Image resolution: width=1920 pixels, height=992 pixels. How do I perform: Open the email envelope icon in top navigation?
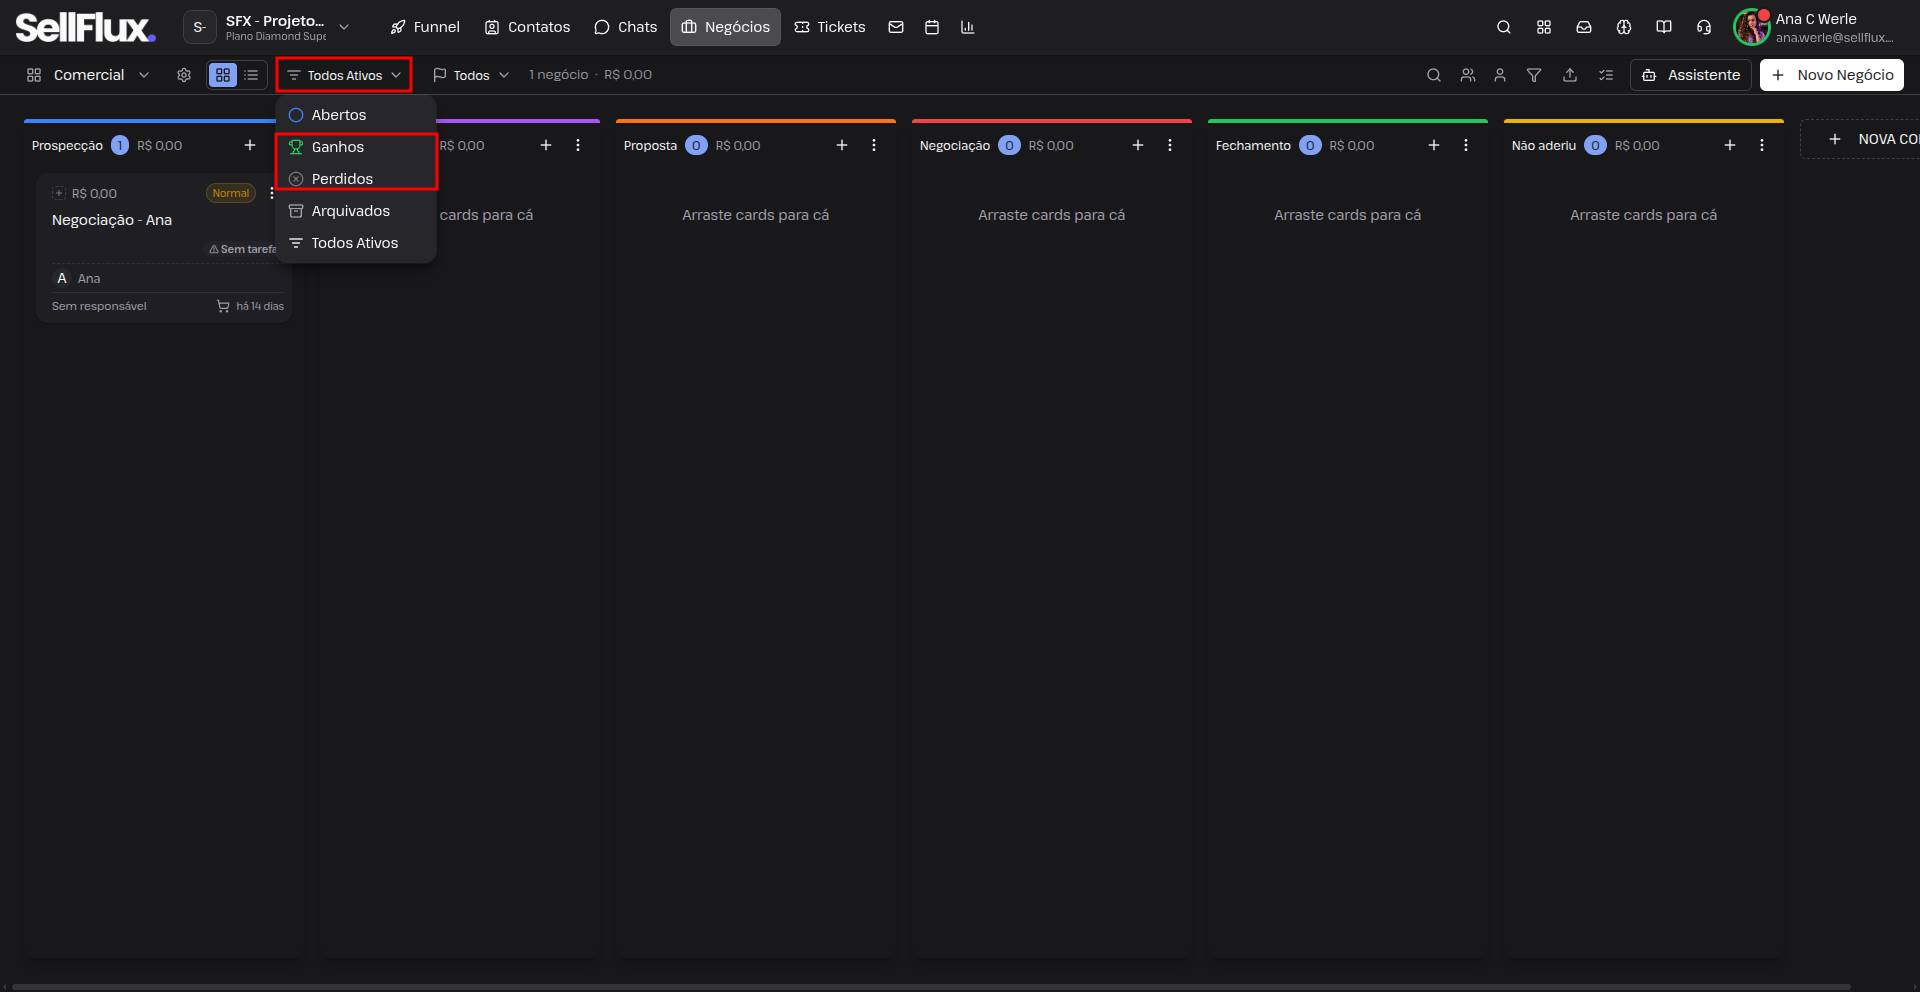click(x=896, y=27)
